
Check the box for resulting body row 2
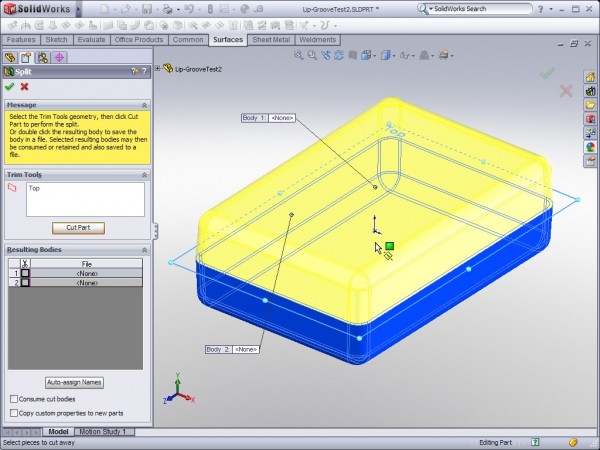coord(25,283)
